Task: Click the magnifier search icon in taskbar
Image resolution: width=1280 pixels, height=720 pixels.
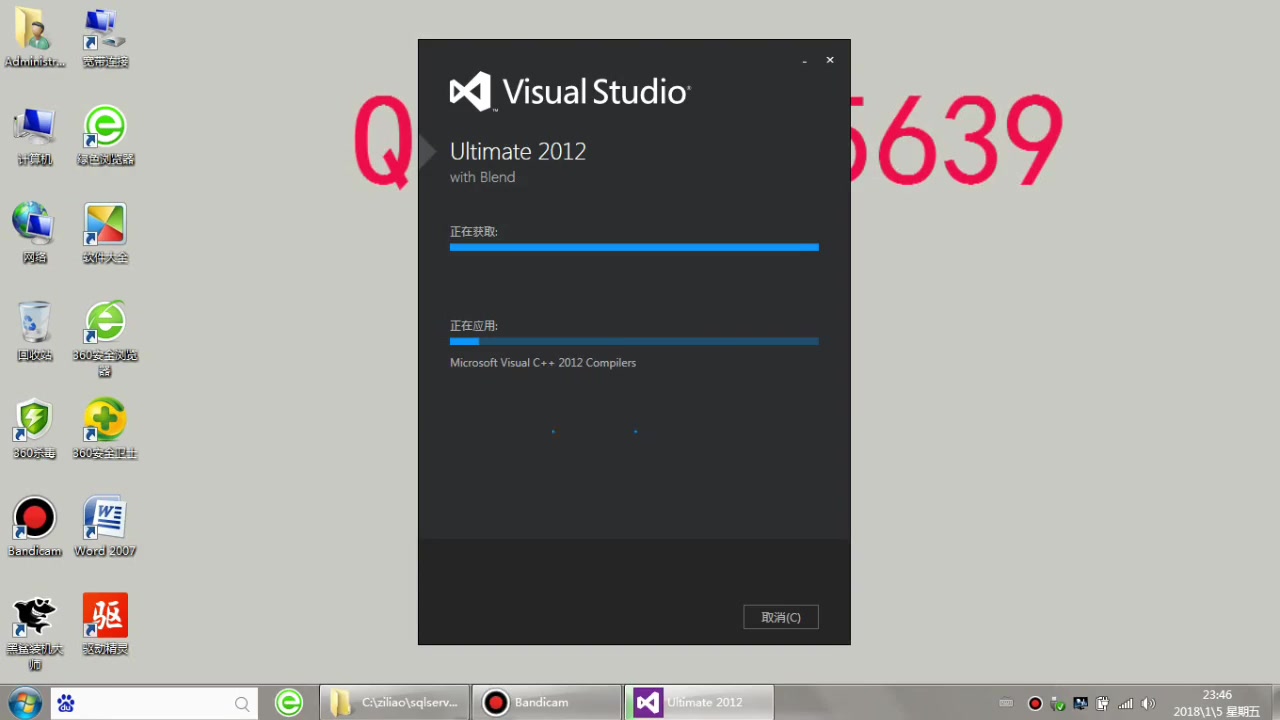Action: point(242,704)
